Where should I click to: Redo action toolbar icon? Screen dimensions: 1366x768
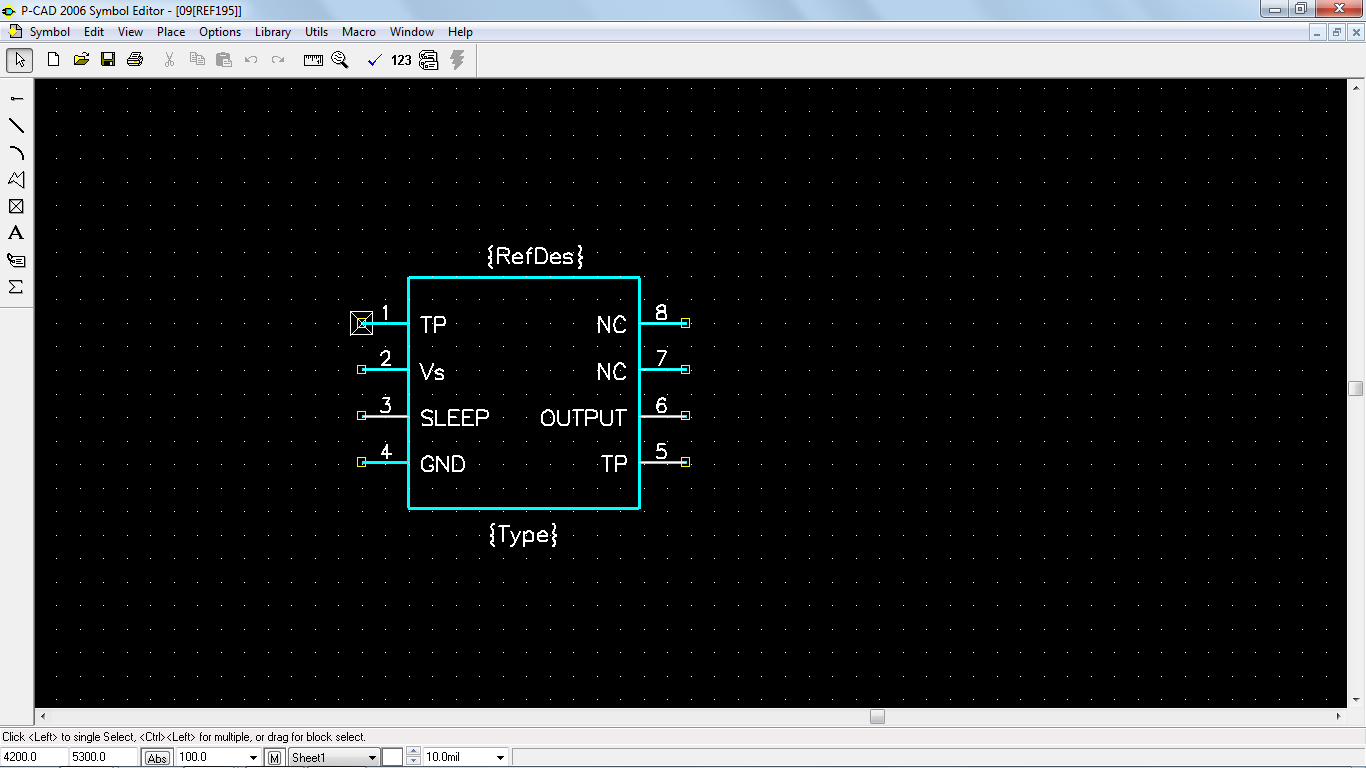click(278, 60)
